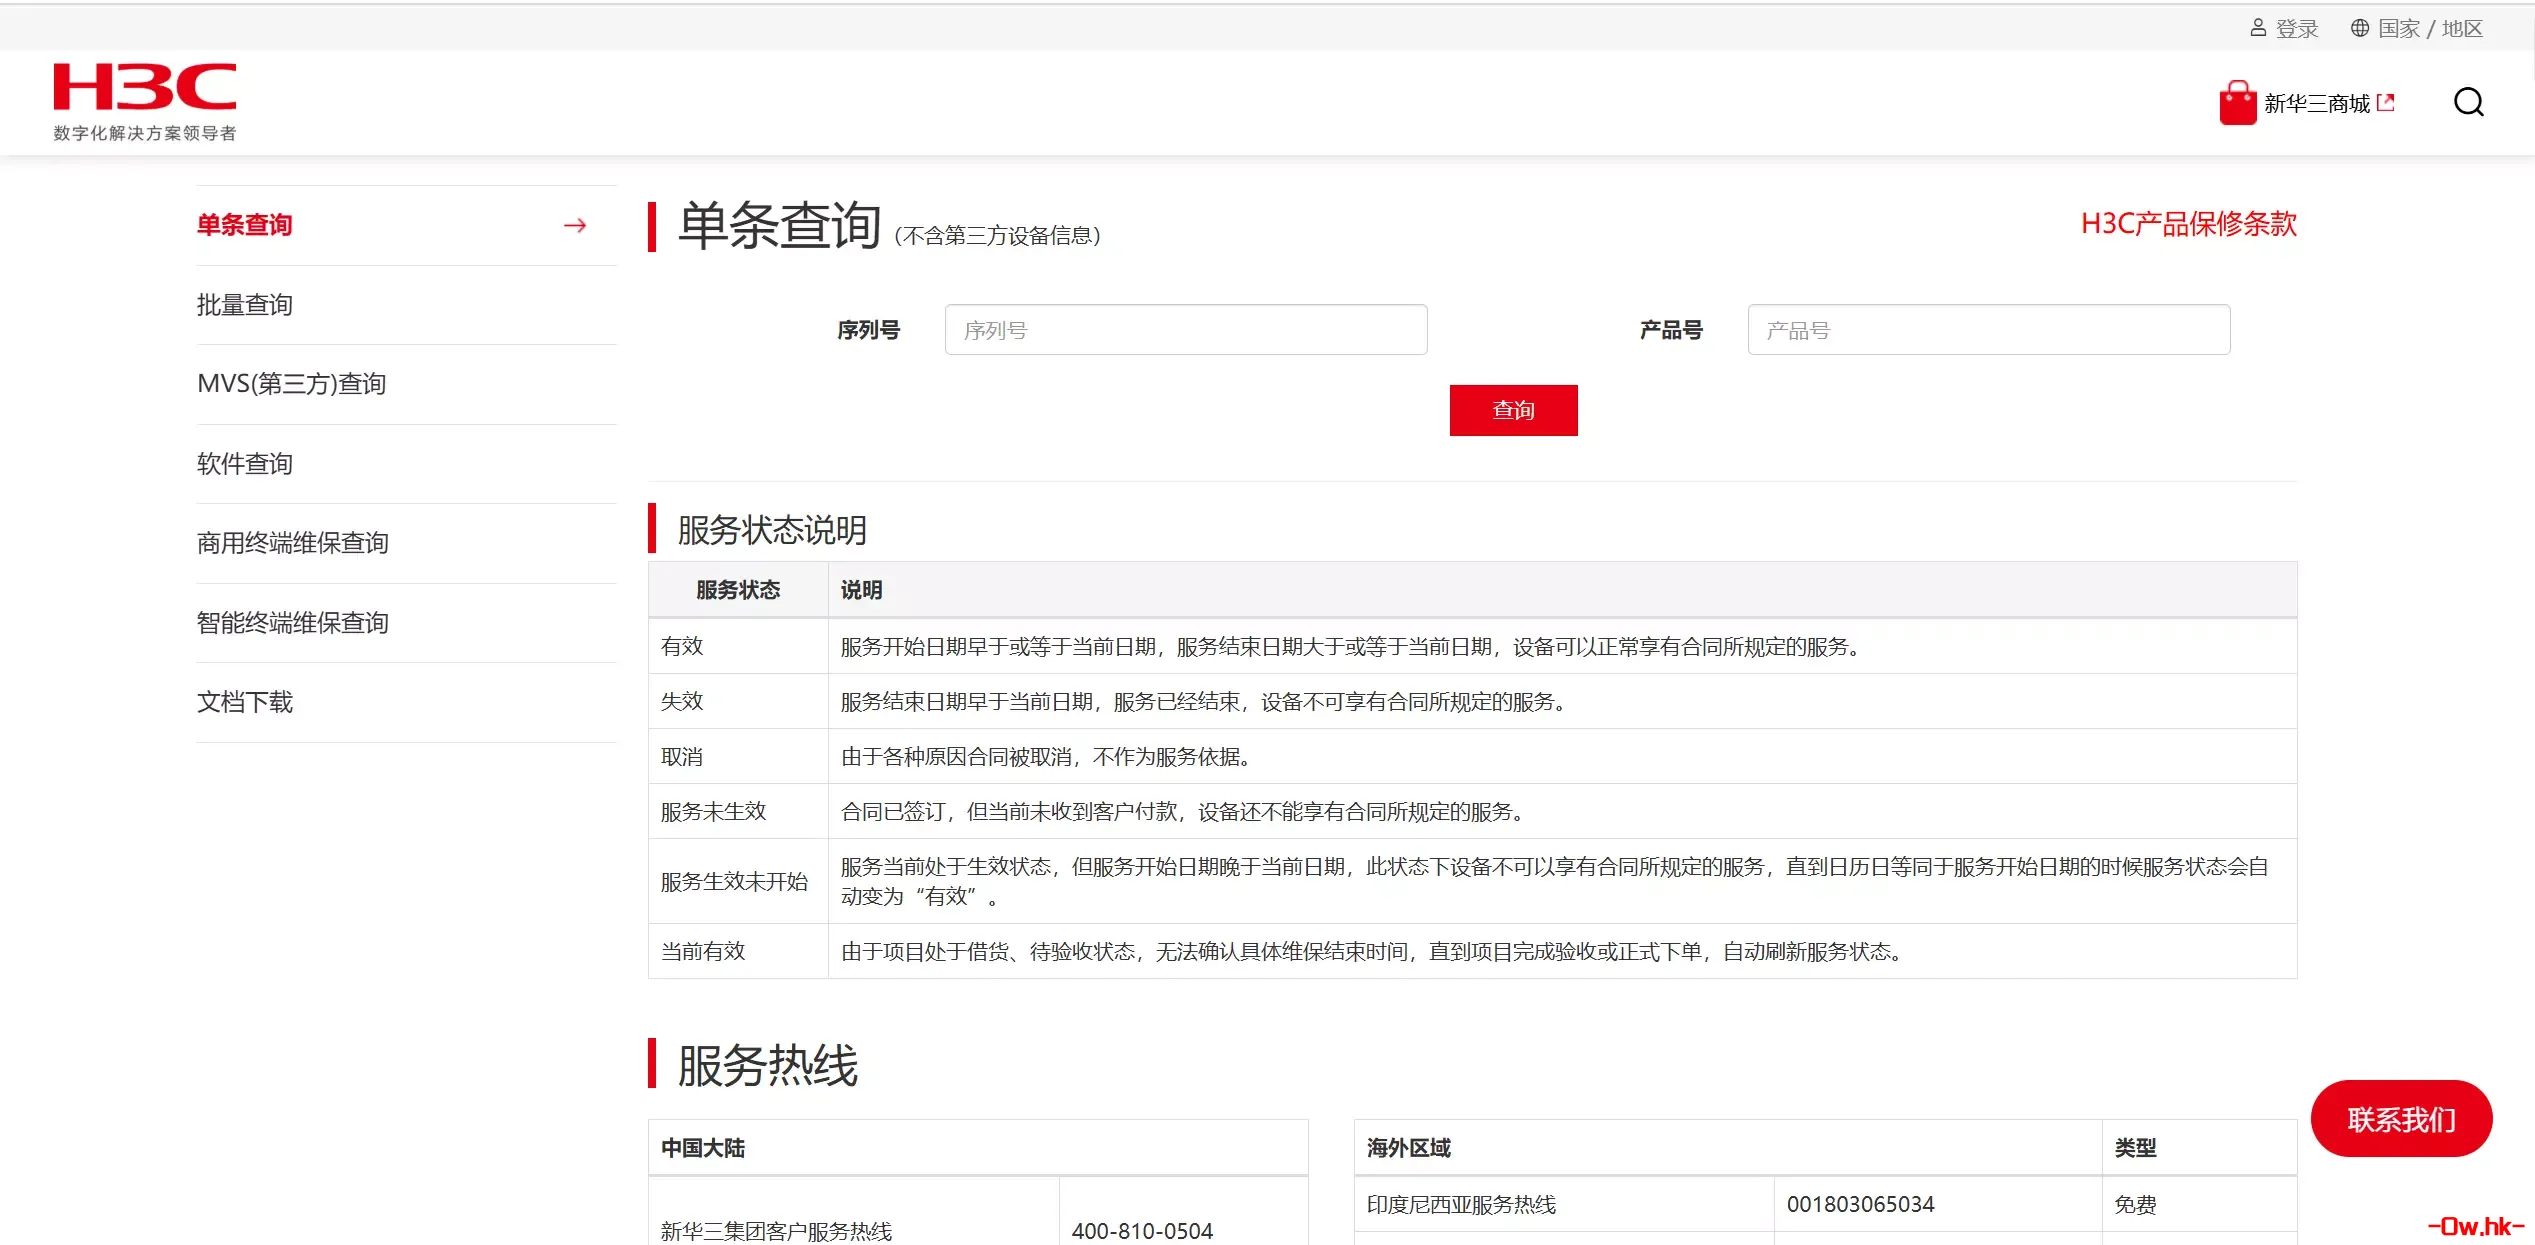
Task: Switch to 软件查询
Action: click(x=244, y=463)
